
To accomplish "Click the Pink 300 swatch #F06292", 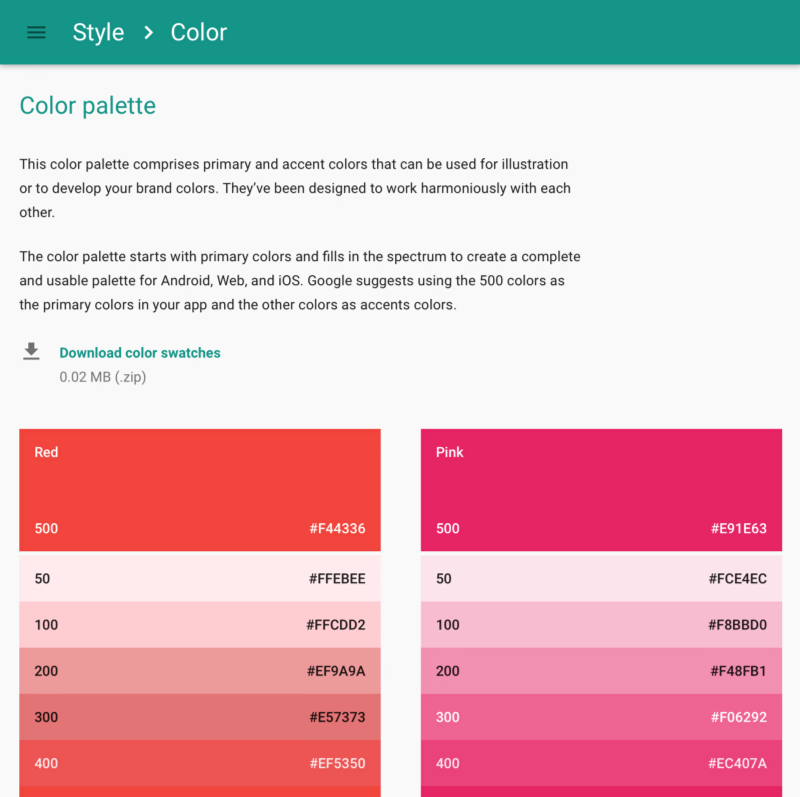I will [601, 717].
